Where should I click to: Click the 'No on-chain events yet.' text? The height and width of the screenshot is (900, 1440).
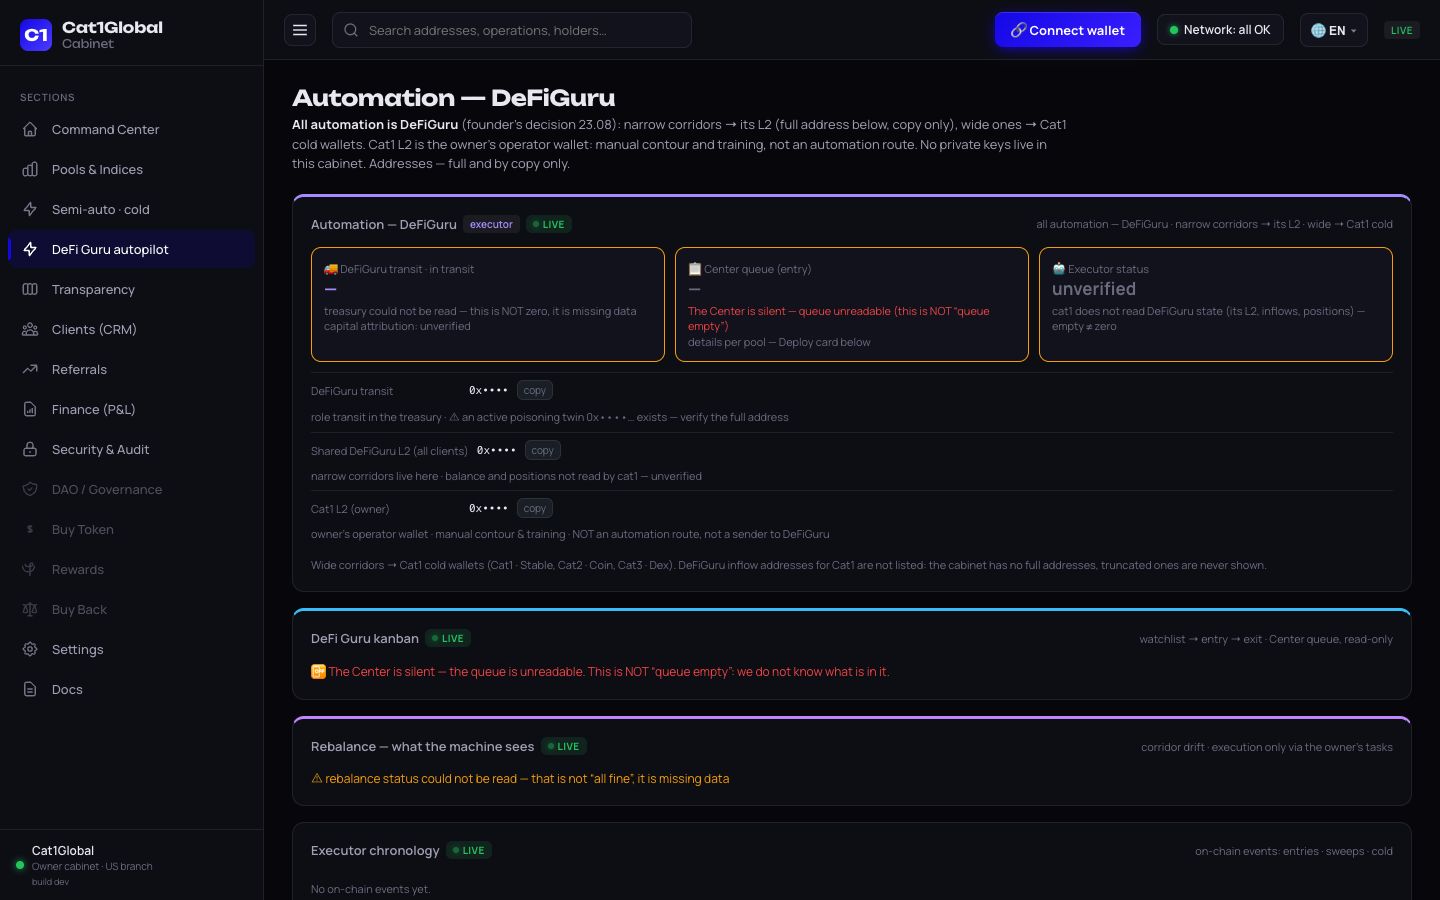tap(371, 889)
